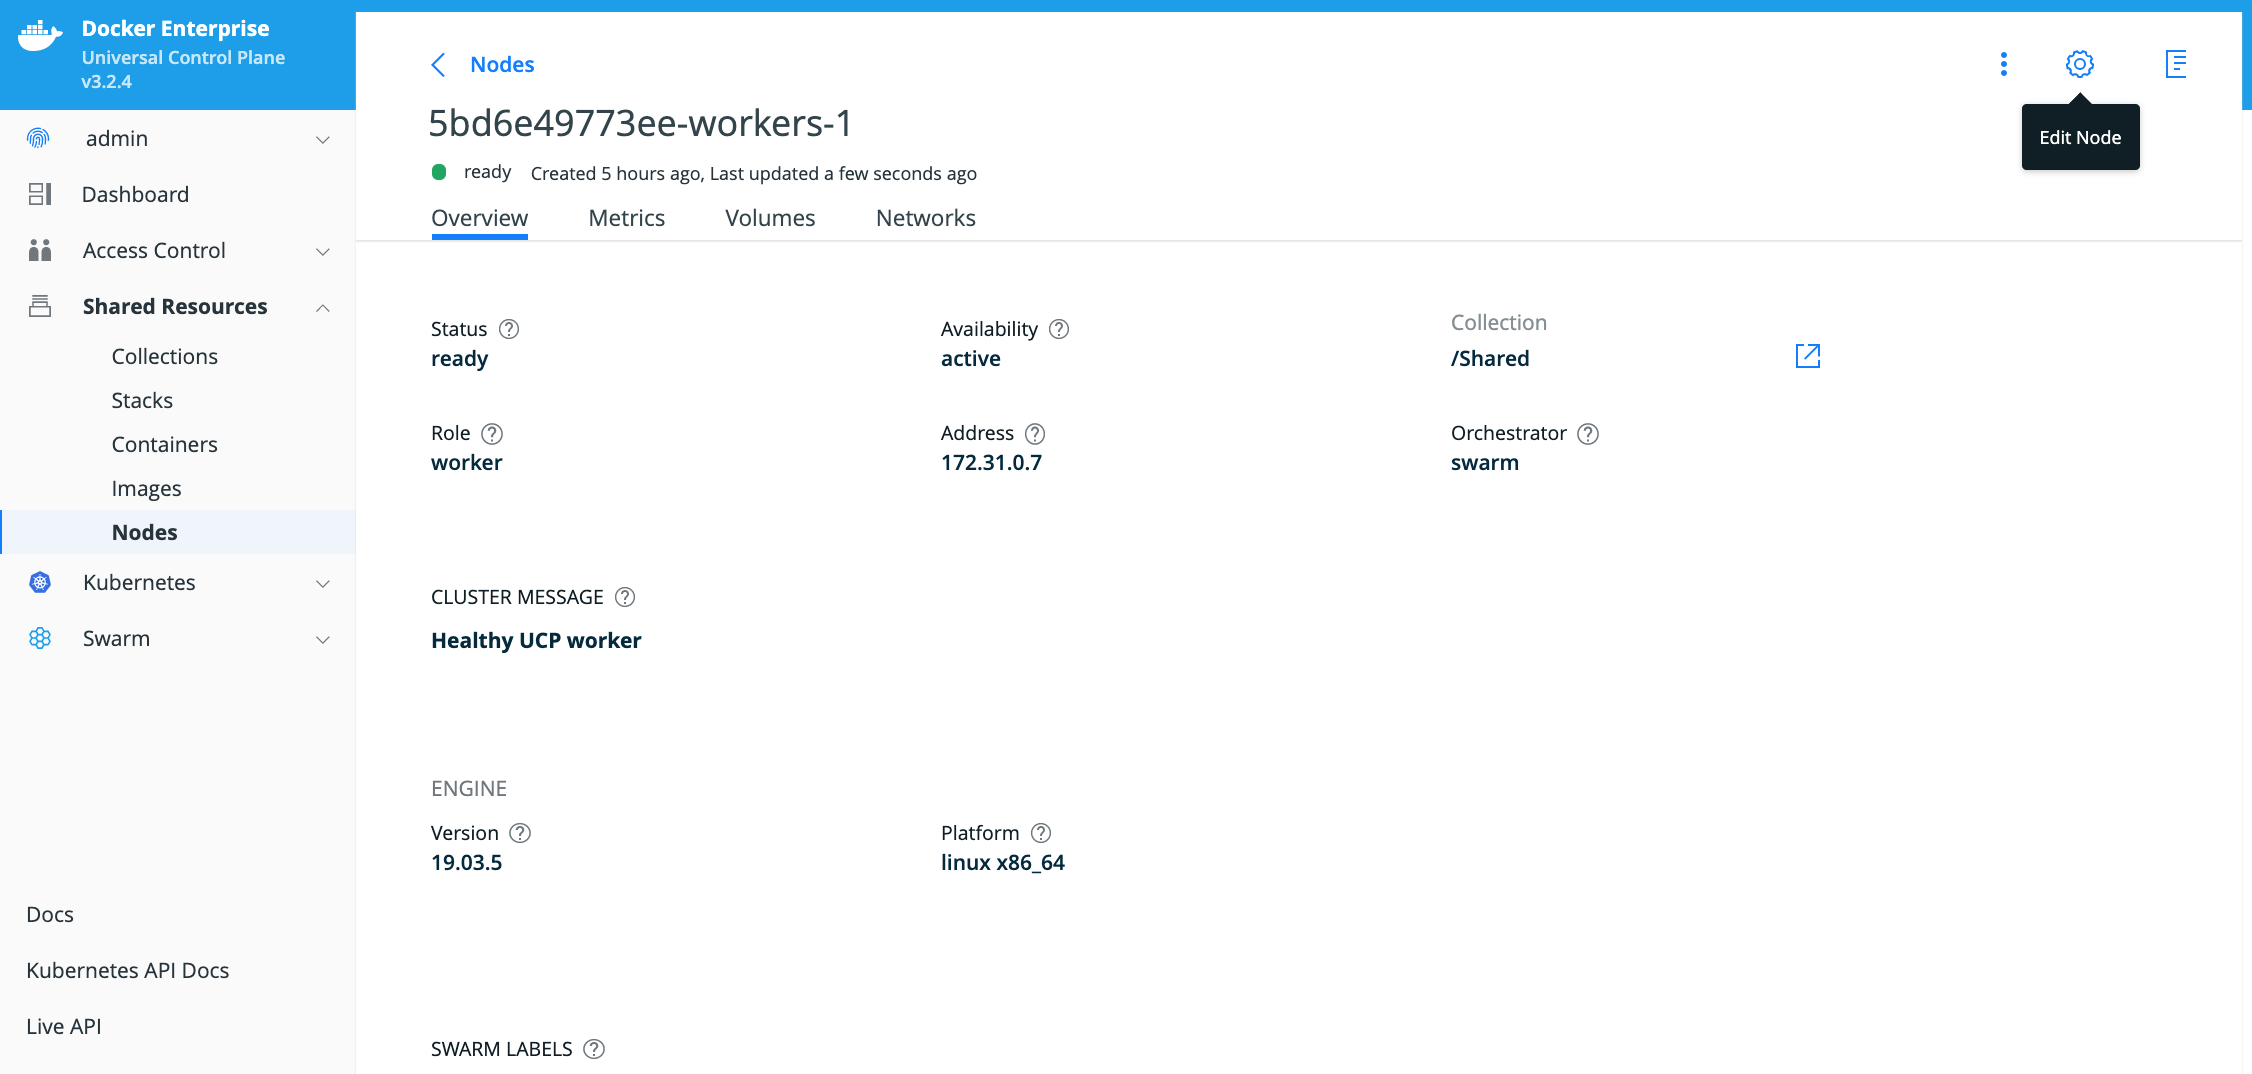Screen dimensions: 2252x1074
Task: Click the admin fingerprint icon
Action: coord(38,138)
